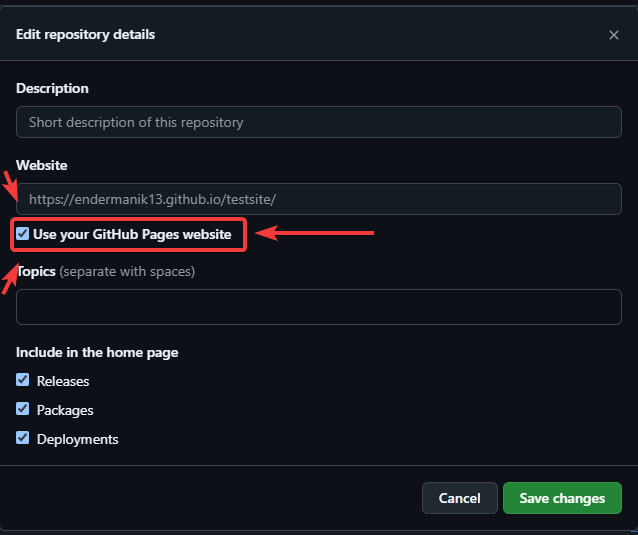This screenshot has width=638, height=535.
Task: Click the Description input field
Action: pyautogui.click(x=319, y=122)
